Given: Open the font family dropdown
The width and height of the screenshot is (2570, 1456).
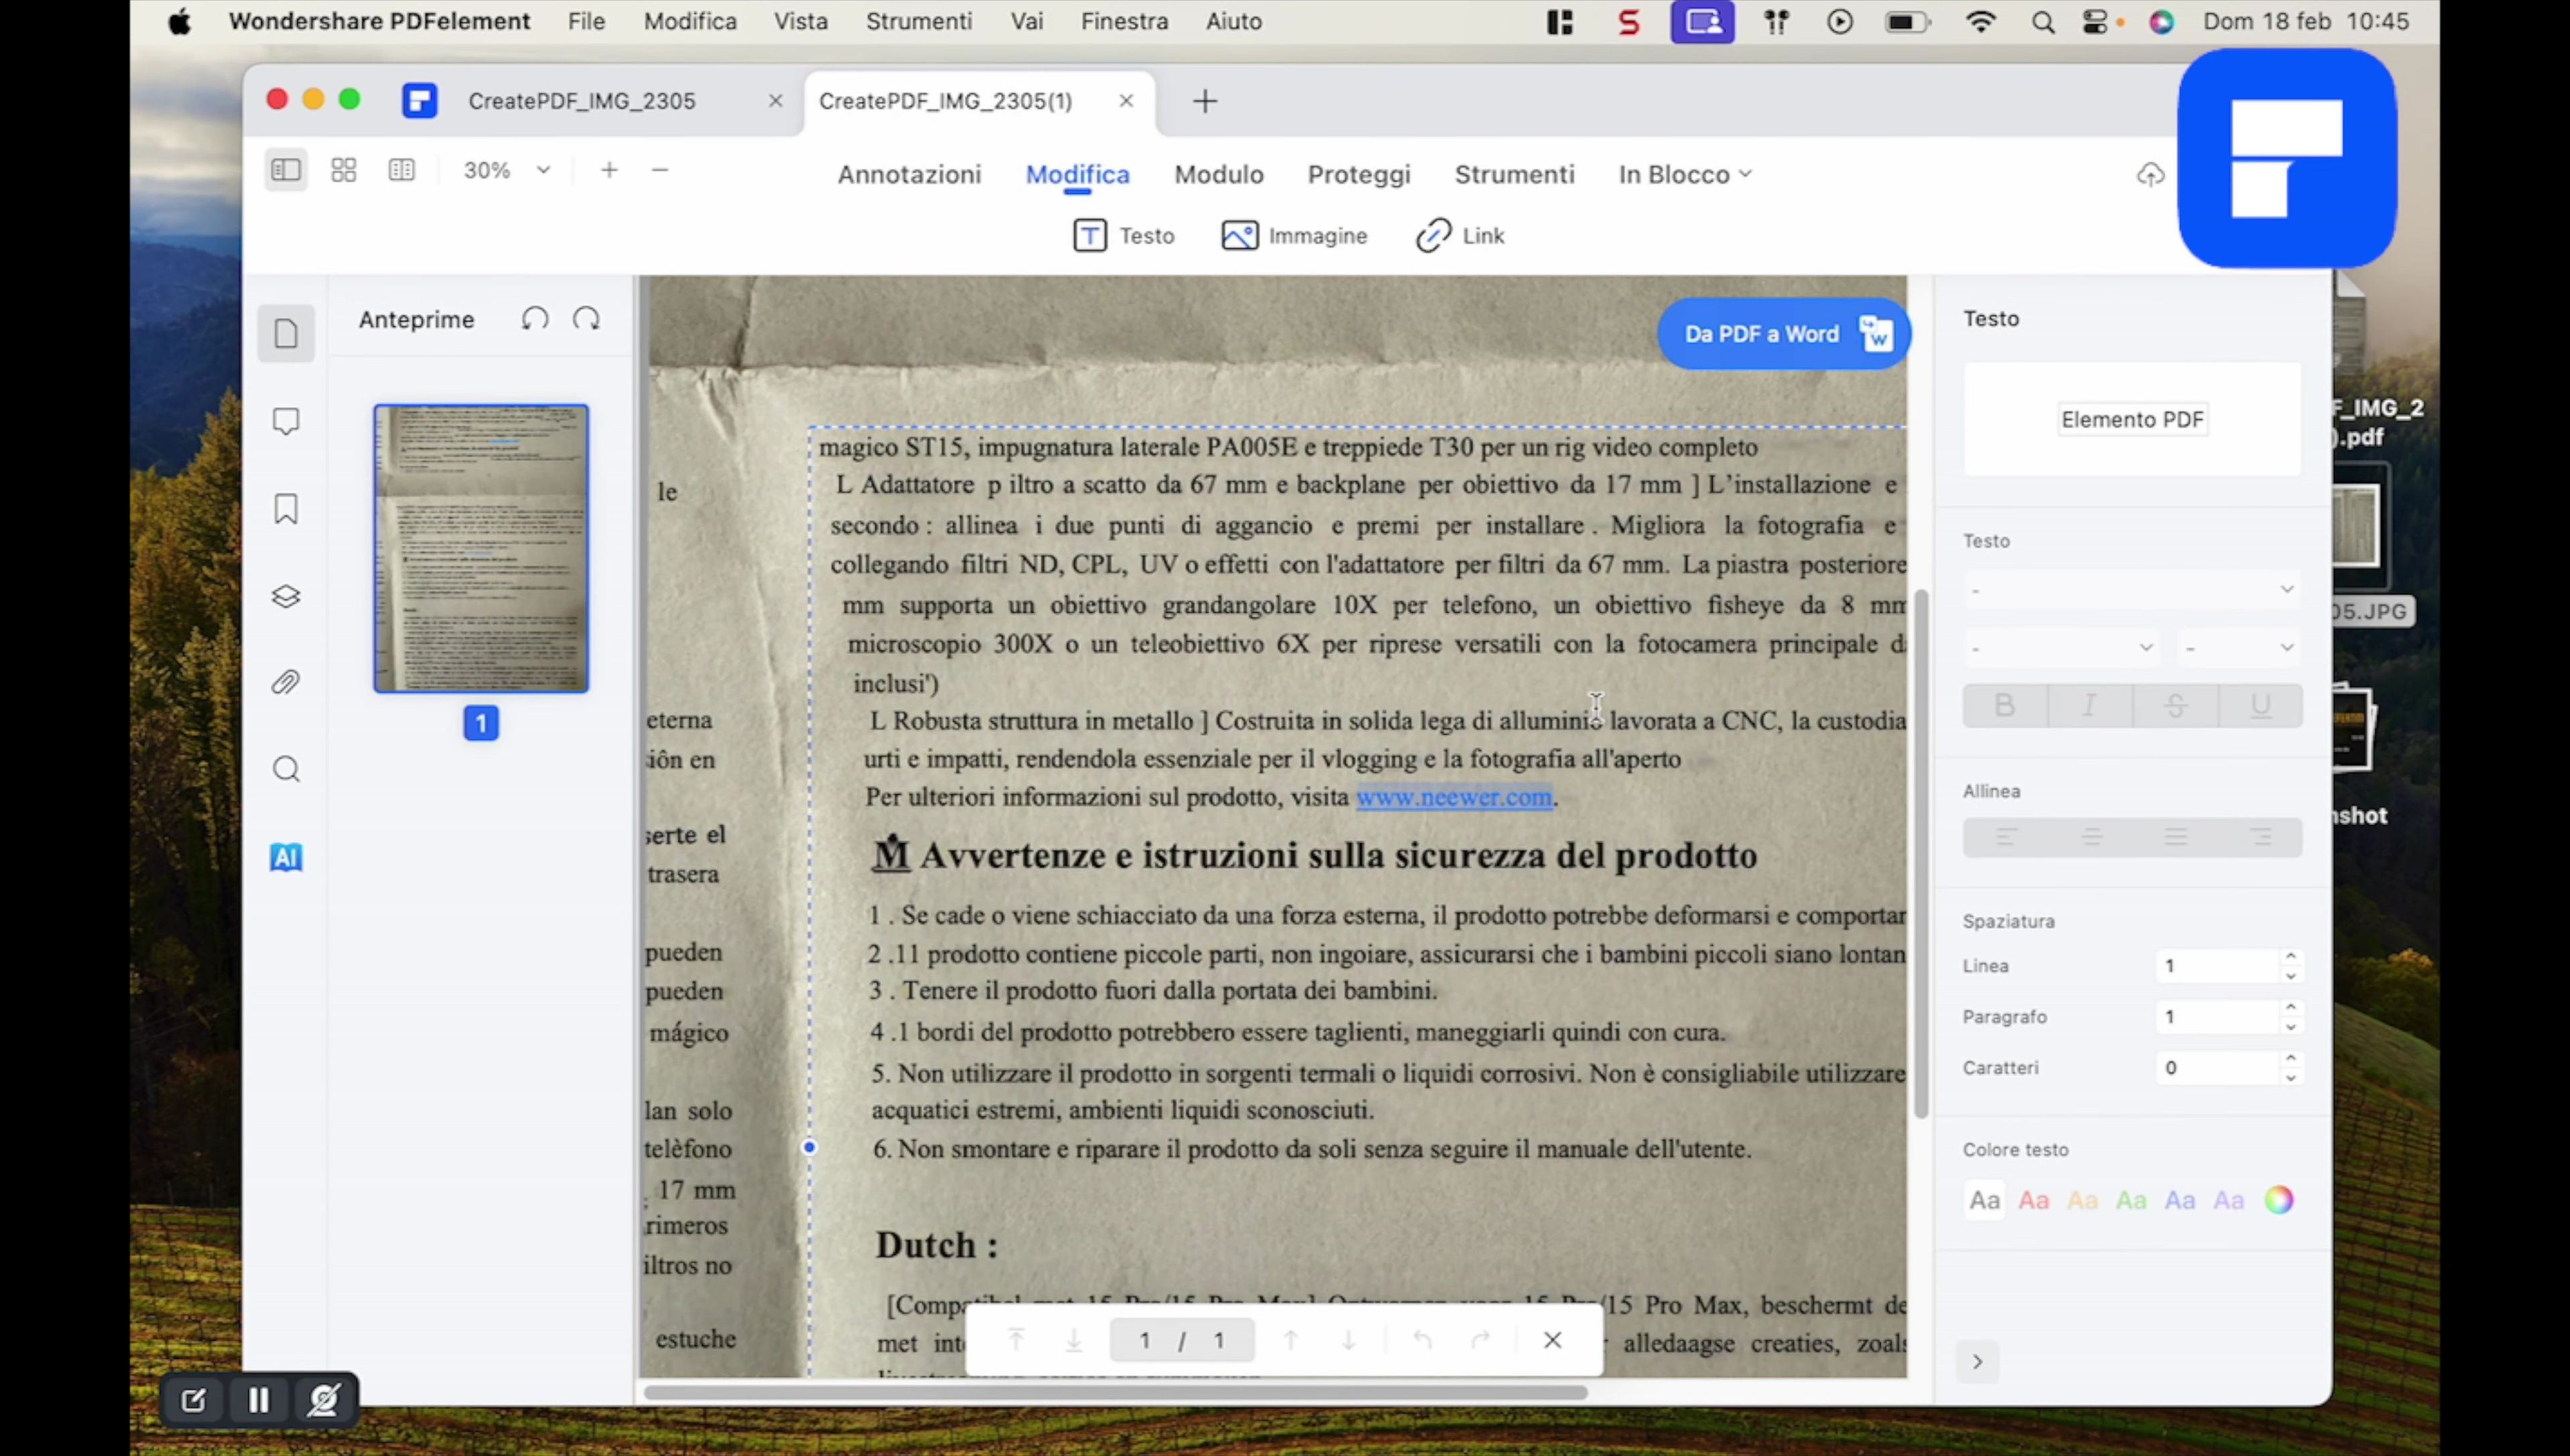Looking at the screenshot, I should click(x=2132, y=589).
